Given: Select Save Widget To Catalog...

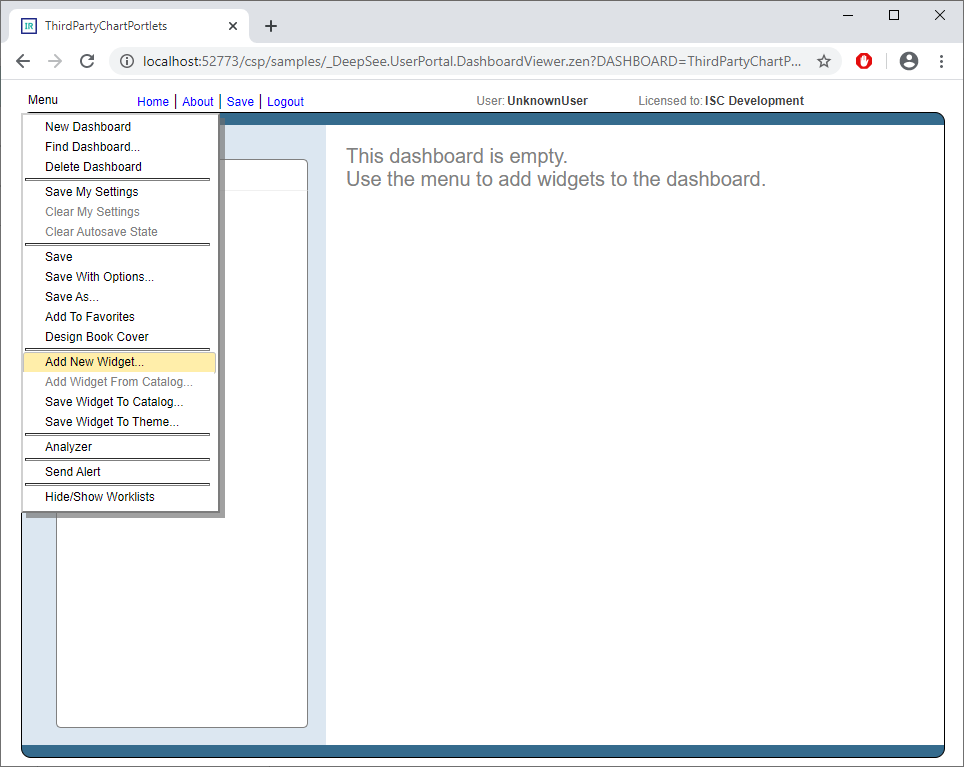Looking at the screenshot, I should [120, 402].
